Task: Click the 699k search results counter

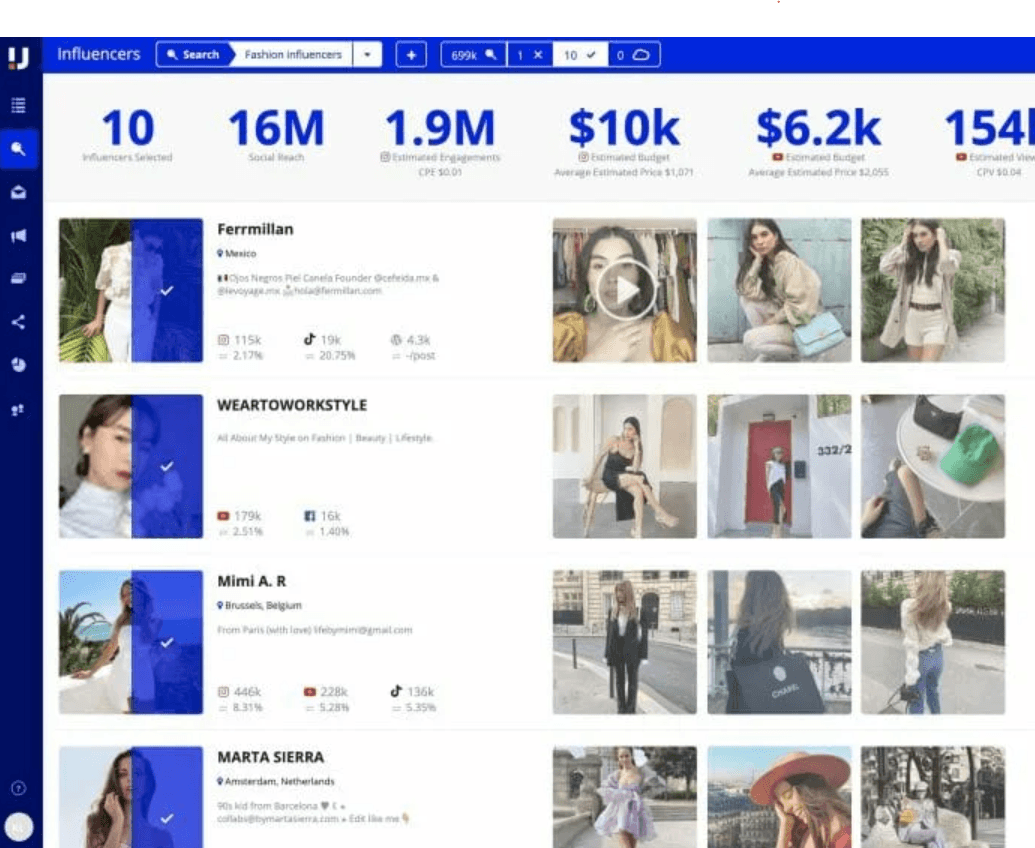Action: click(473, 55)
